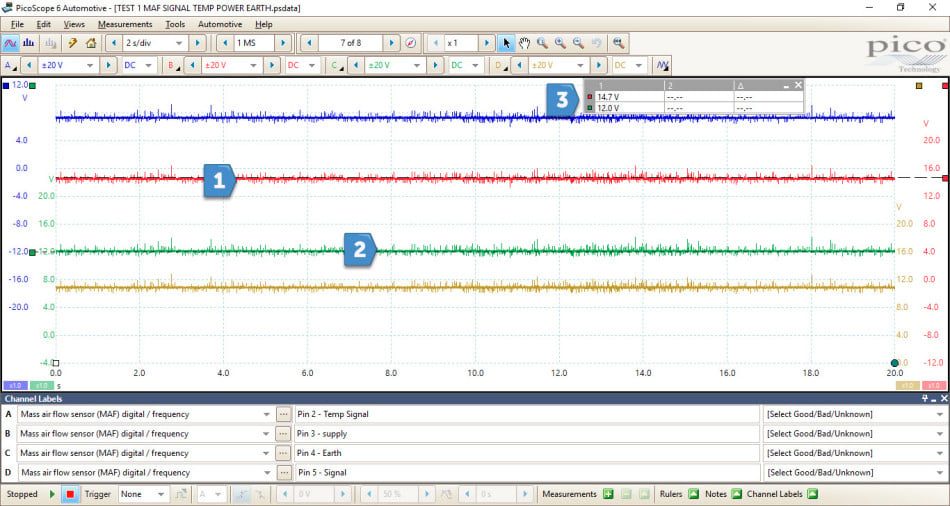The image size is (950, 506).
Task: Open the Tools menu
Action: (x=175, y=24)
